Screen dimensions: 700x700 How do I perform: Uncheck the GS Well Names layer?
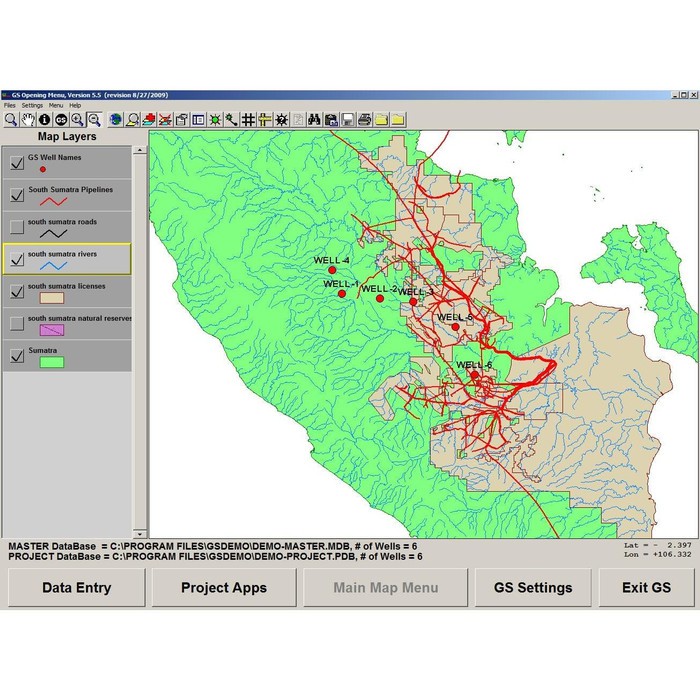click(x=16, y=163)
